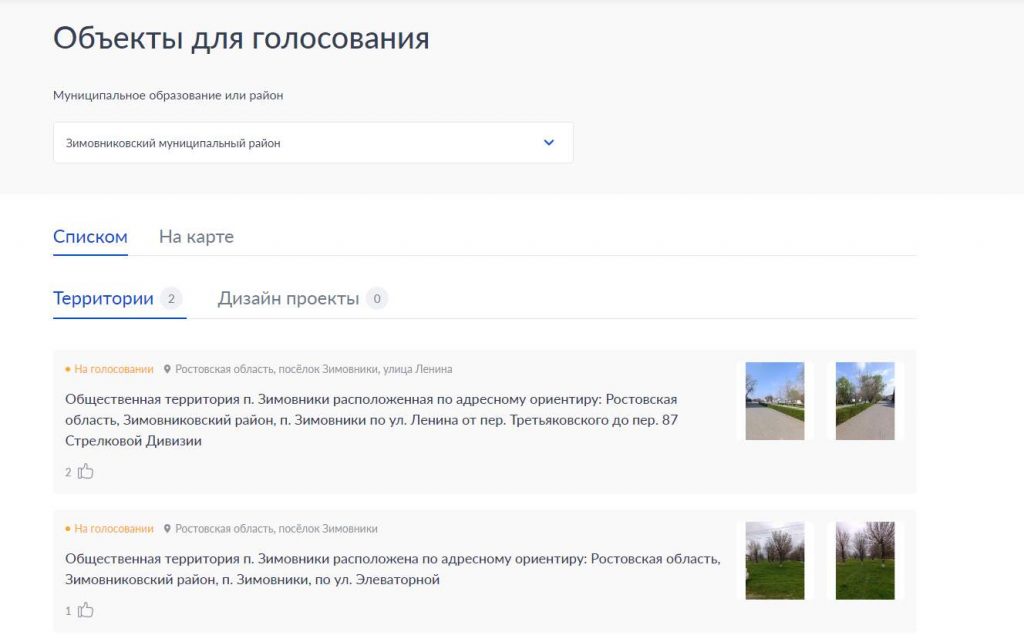The image size is (1024, 642).
Task: Switch to the На карте map tab
Action: [x=196, y=237]
